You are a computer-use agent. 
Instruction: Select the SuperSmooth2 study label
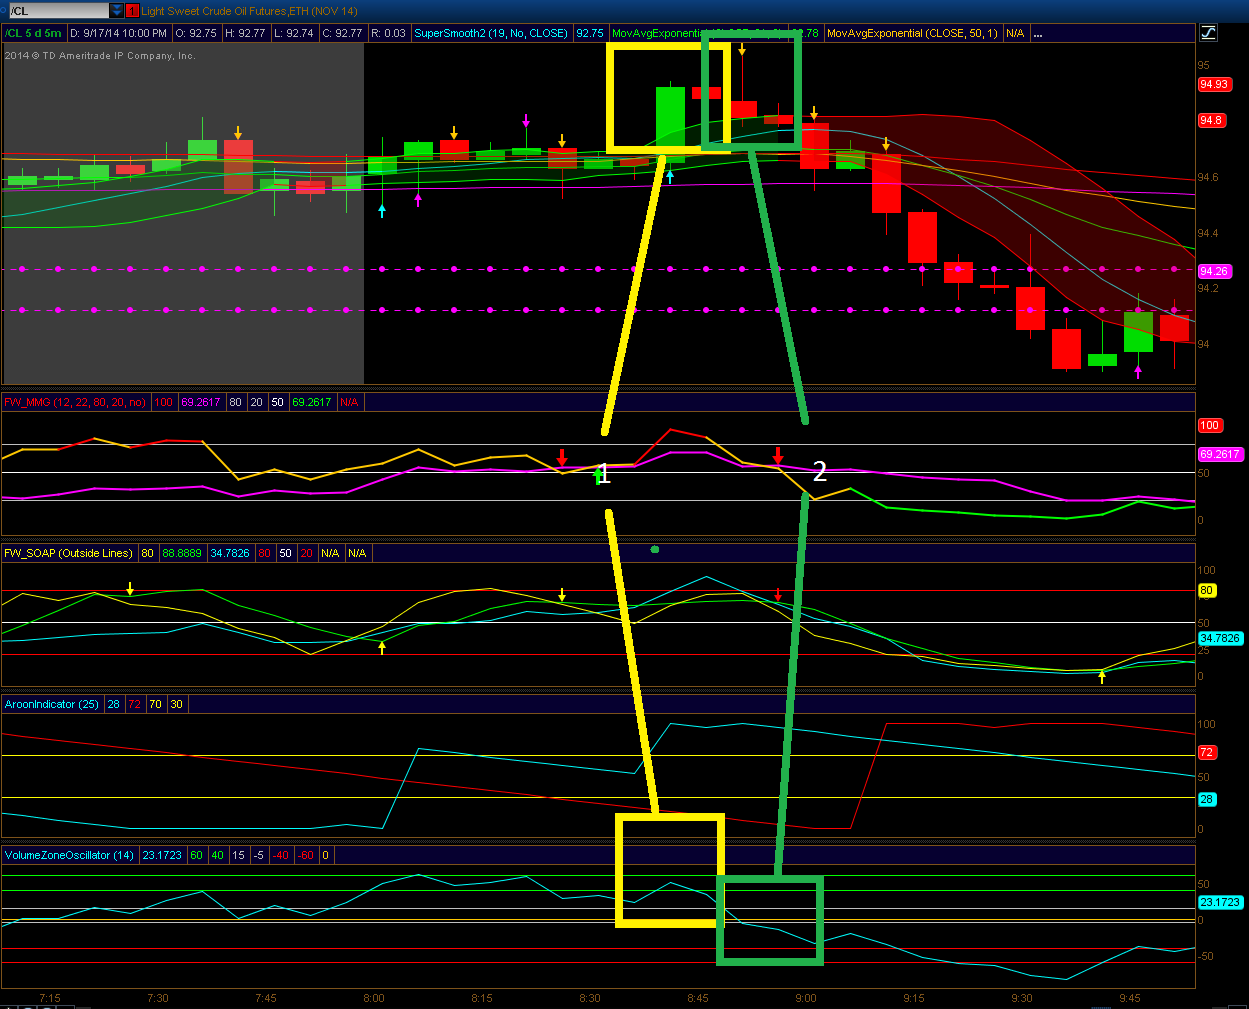coord(491,33)
